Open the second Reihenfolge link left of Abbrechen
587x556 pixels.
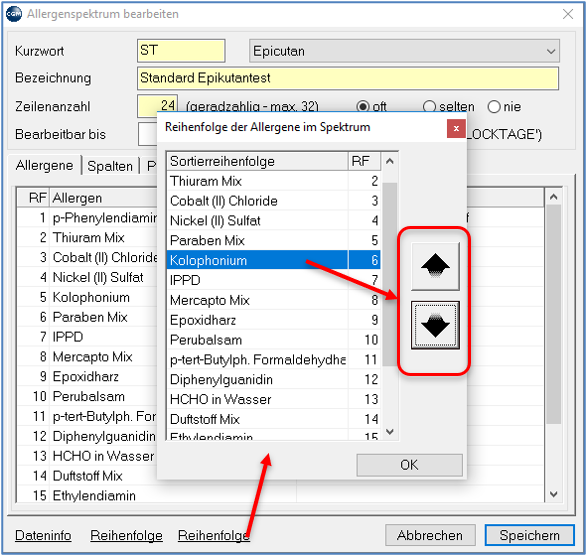tap(214, 535)
